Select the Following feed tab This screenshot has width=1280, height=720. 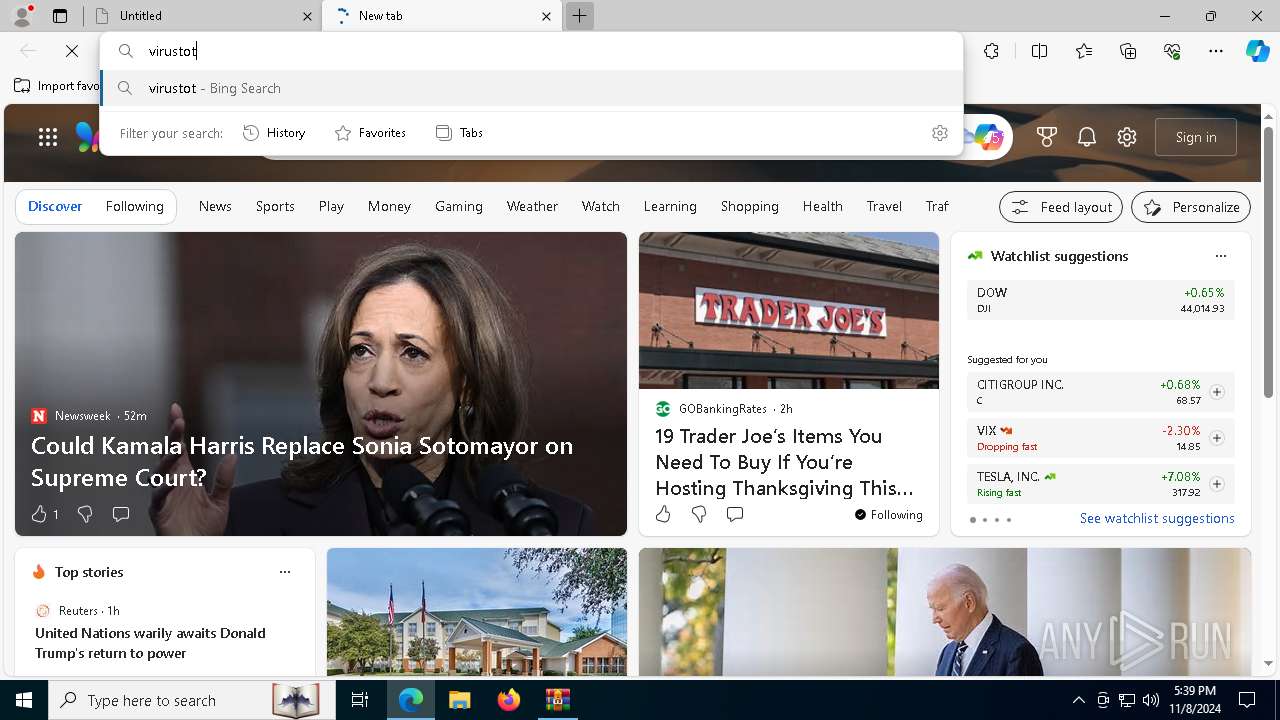(x=134, y=206)
